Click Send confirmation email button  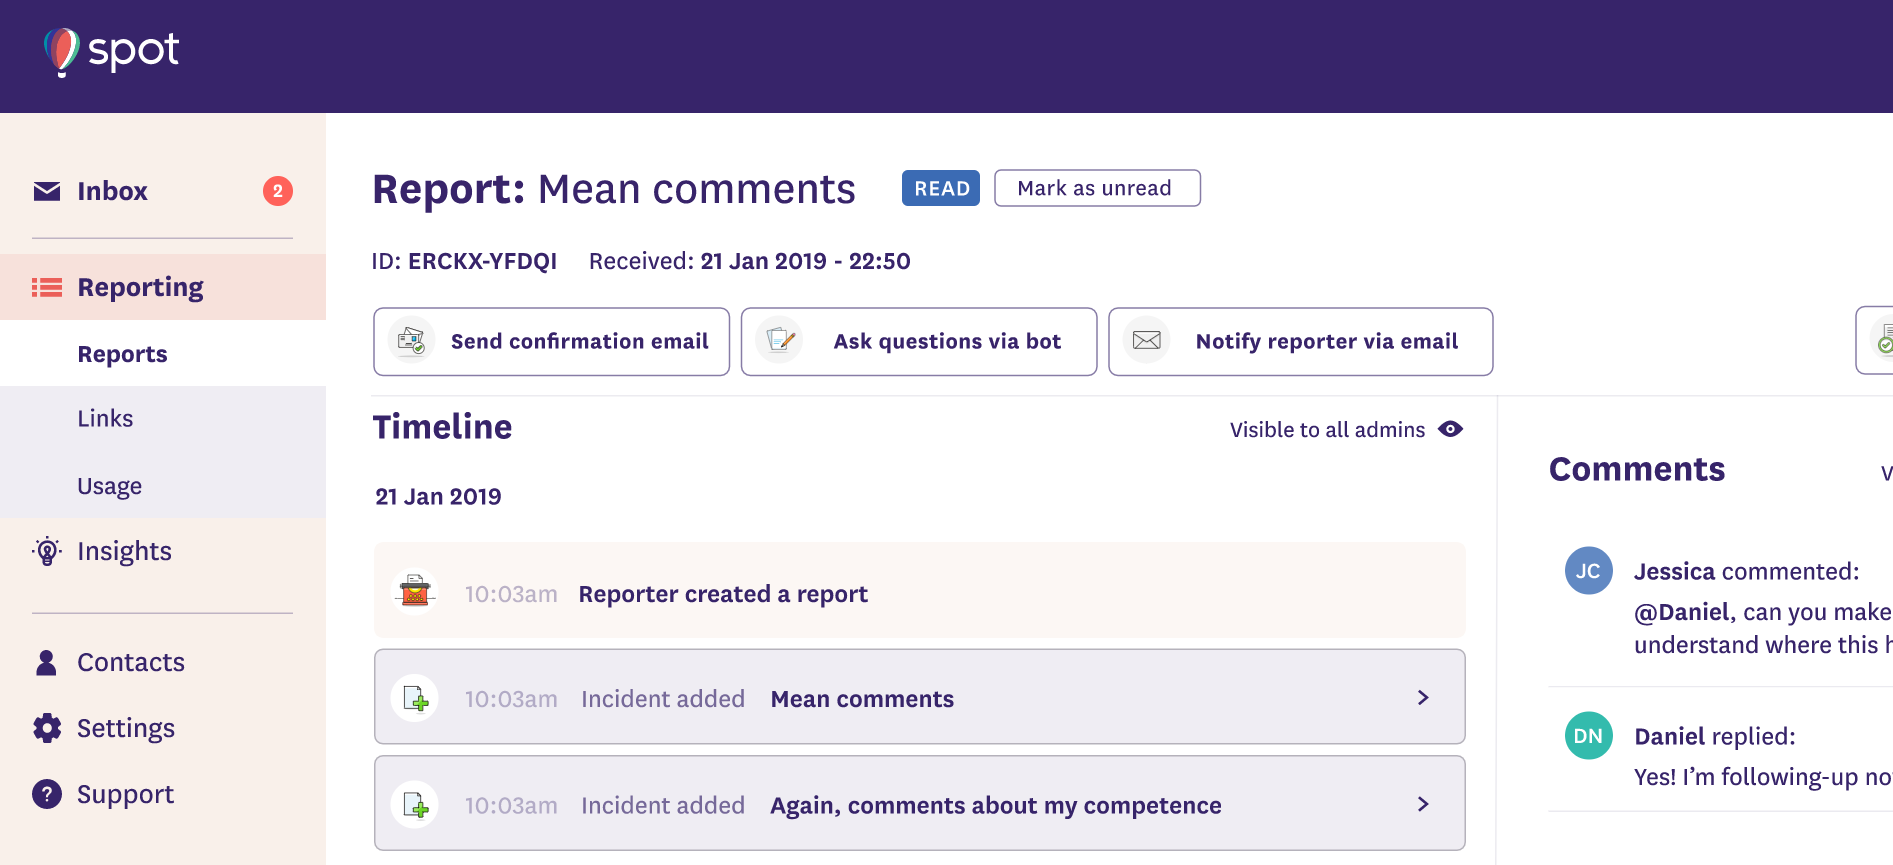pos(551,342)
